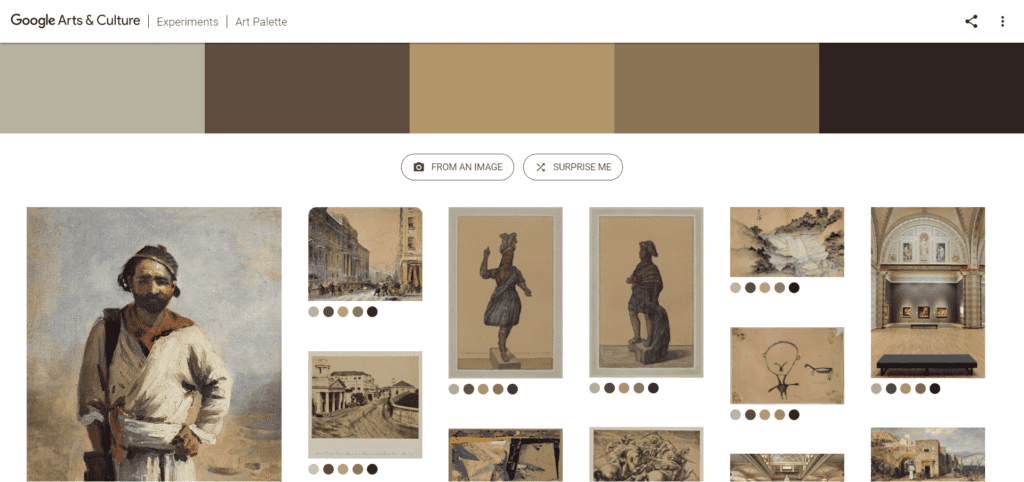Select the dark brown palette color band
This screenshot has width=1024, height=482.
click(307, 88)
